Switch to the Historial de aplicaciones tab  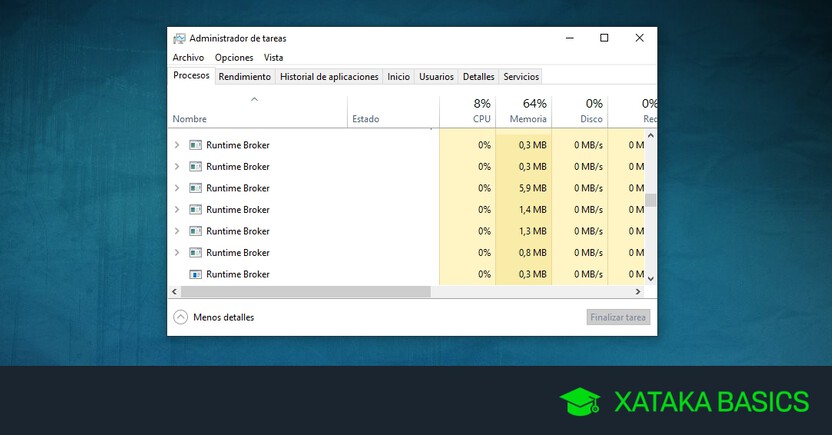[329, 77]
